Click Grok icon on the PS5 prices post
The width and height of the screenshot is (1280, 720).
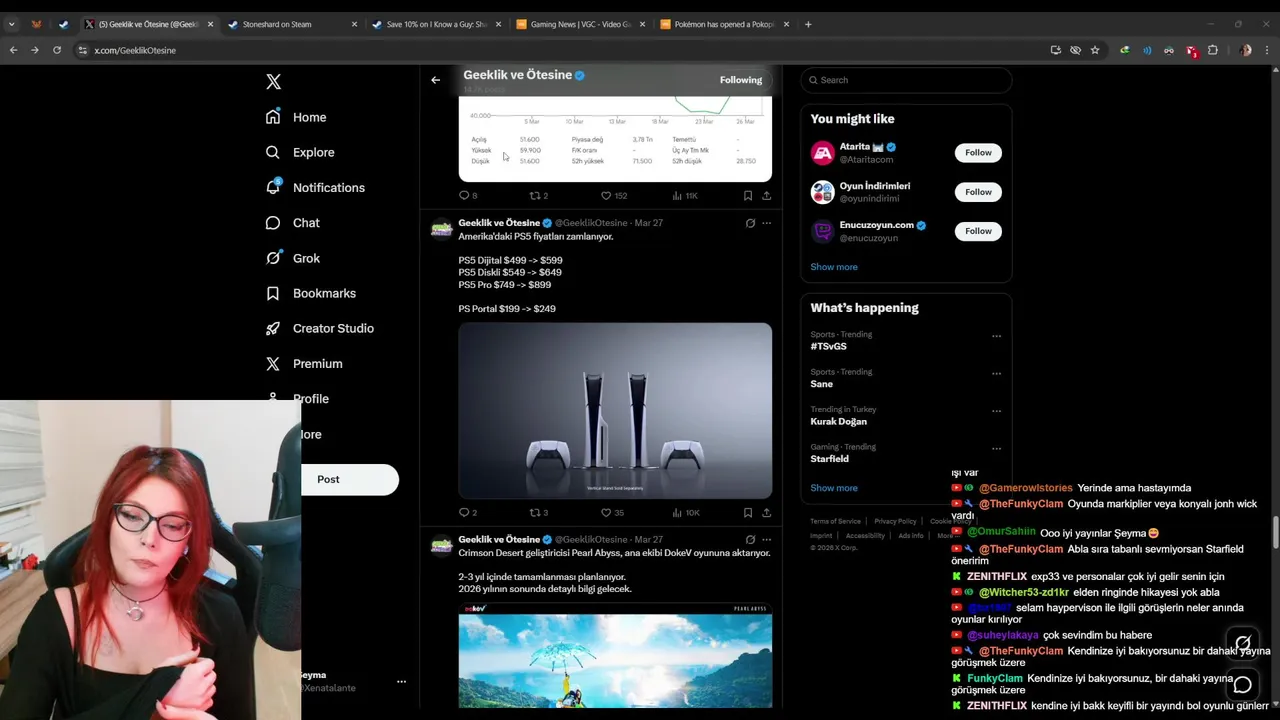pos(750,223)
